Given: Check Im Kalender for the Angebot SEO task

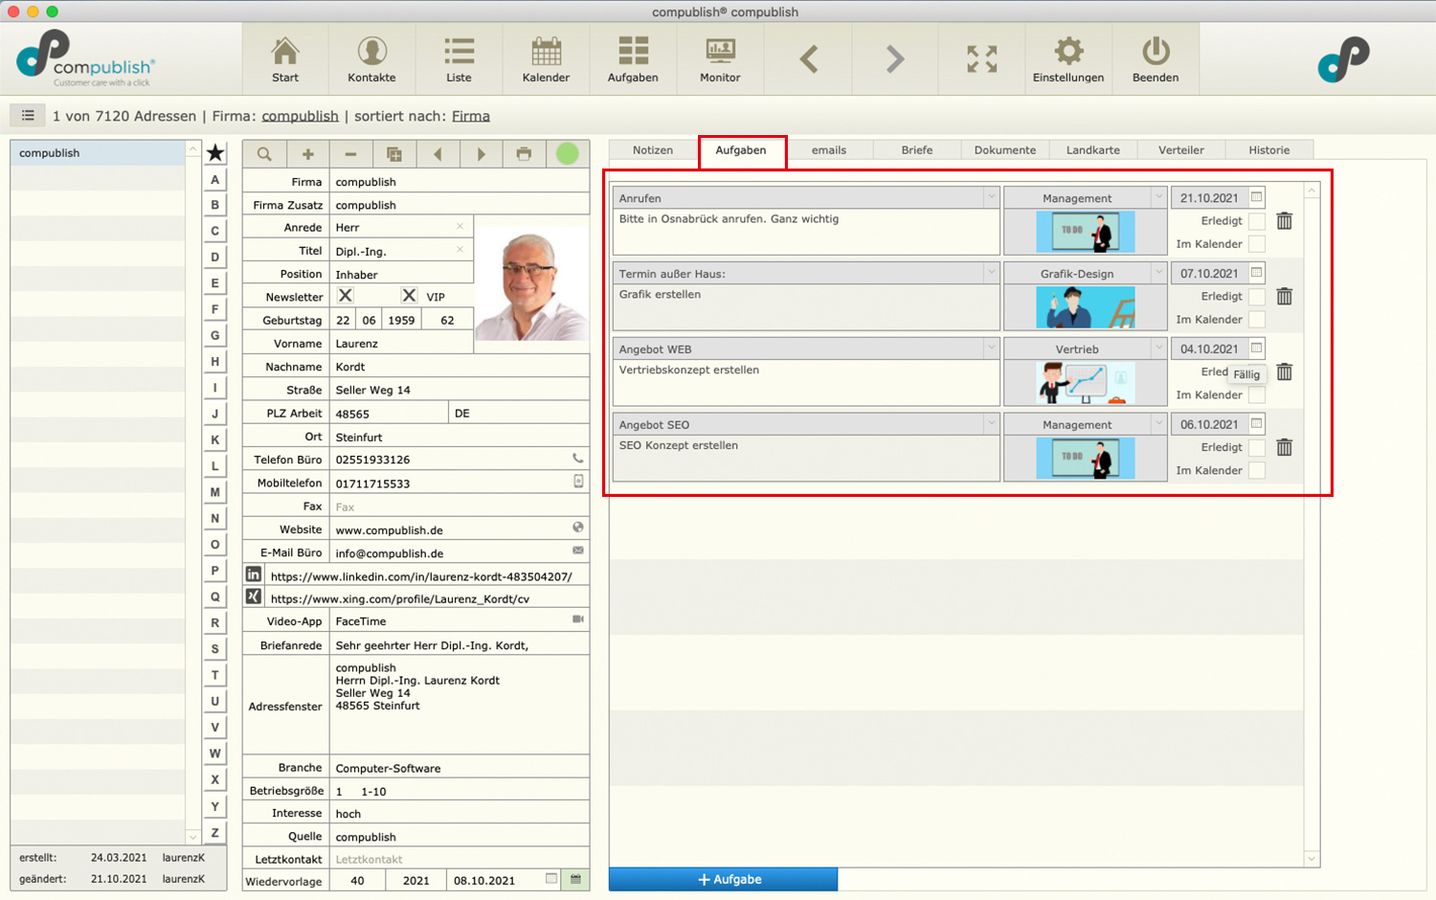Looking at the screenshot, I should coord(1257,470).
